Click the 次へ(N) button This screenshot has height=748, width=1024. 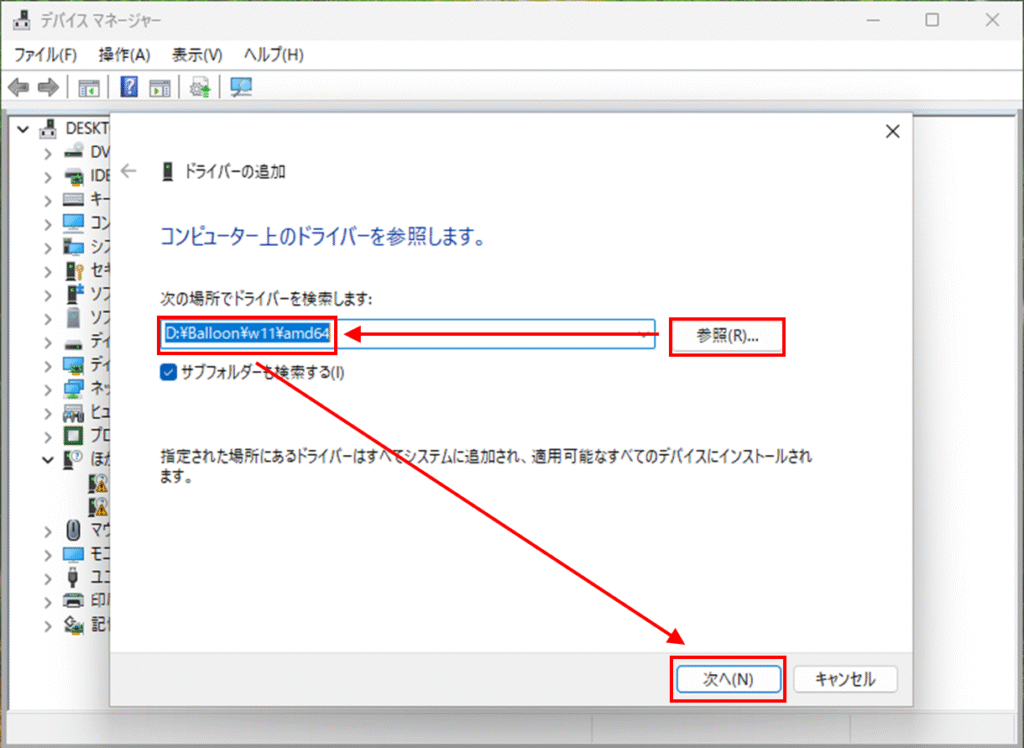(727, 679)
